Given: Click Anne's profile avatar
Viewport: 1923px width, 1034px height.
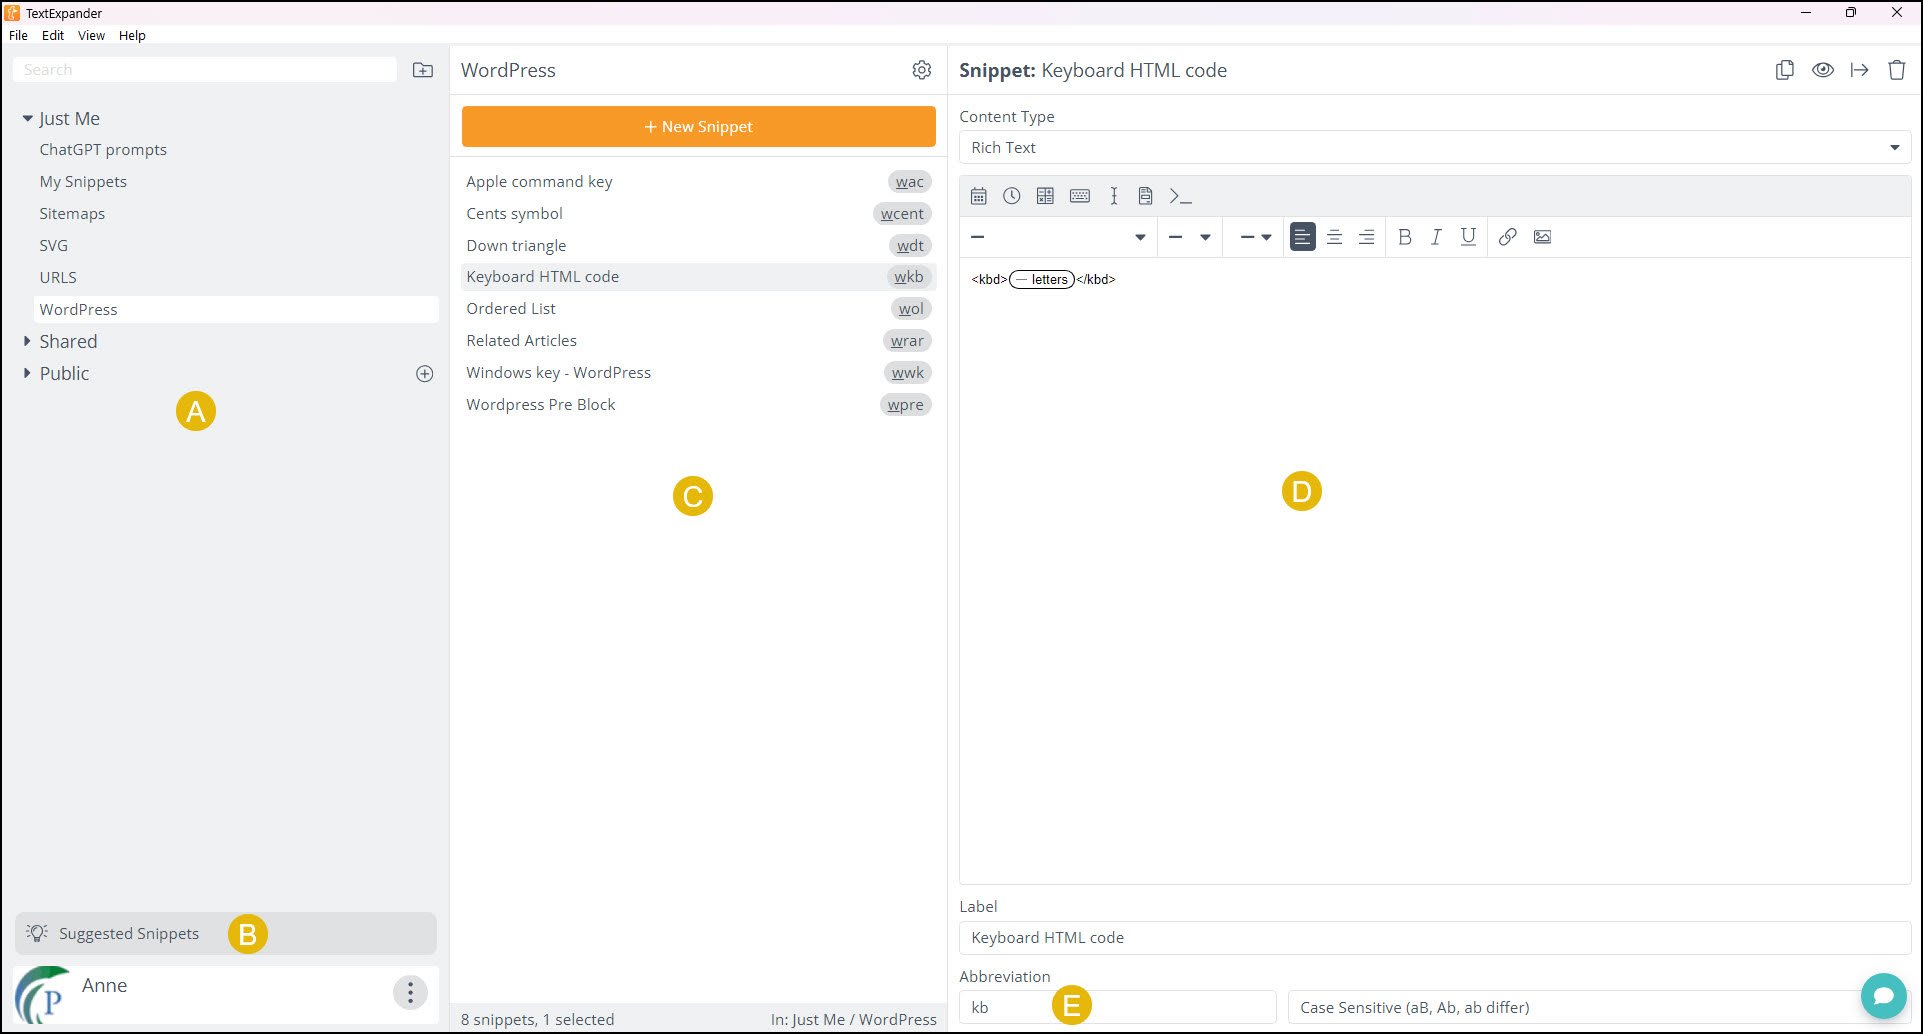Looking at the screenshot, I should click(x=43, y=994).
